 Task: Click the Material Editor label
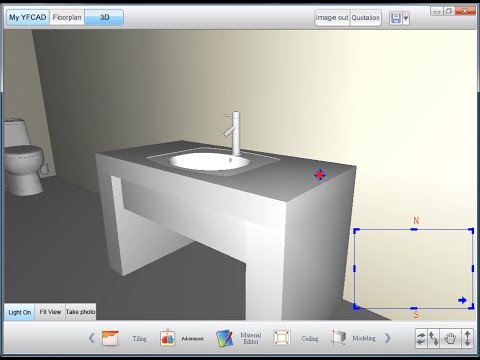(x=251, y=338)
